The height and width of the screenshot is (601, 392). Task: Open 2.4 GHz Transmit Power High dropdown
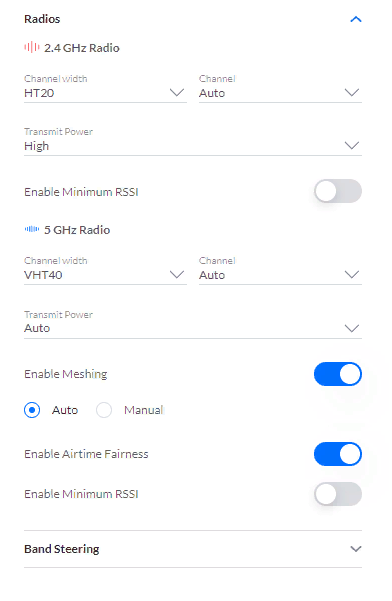coord(193,141)
